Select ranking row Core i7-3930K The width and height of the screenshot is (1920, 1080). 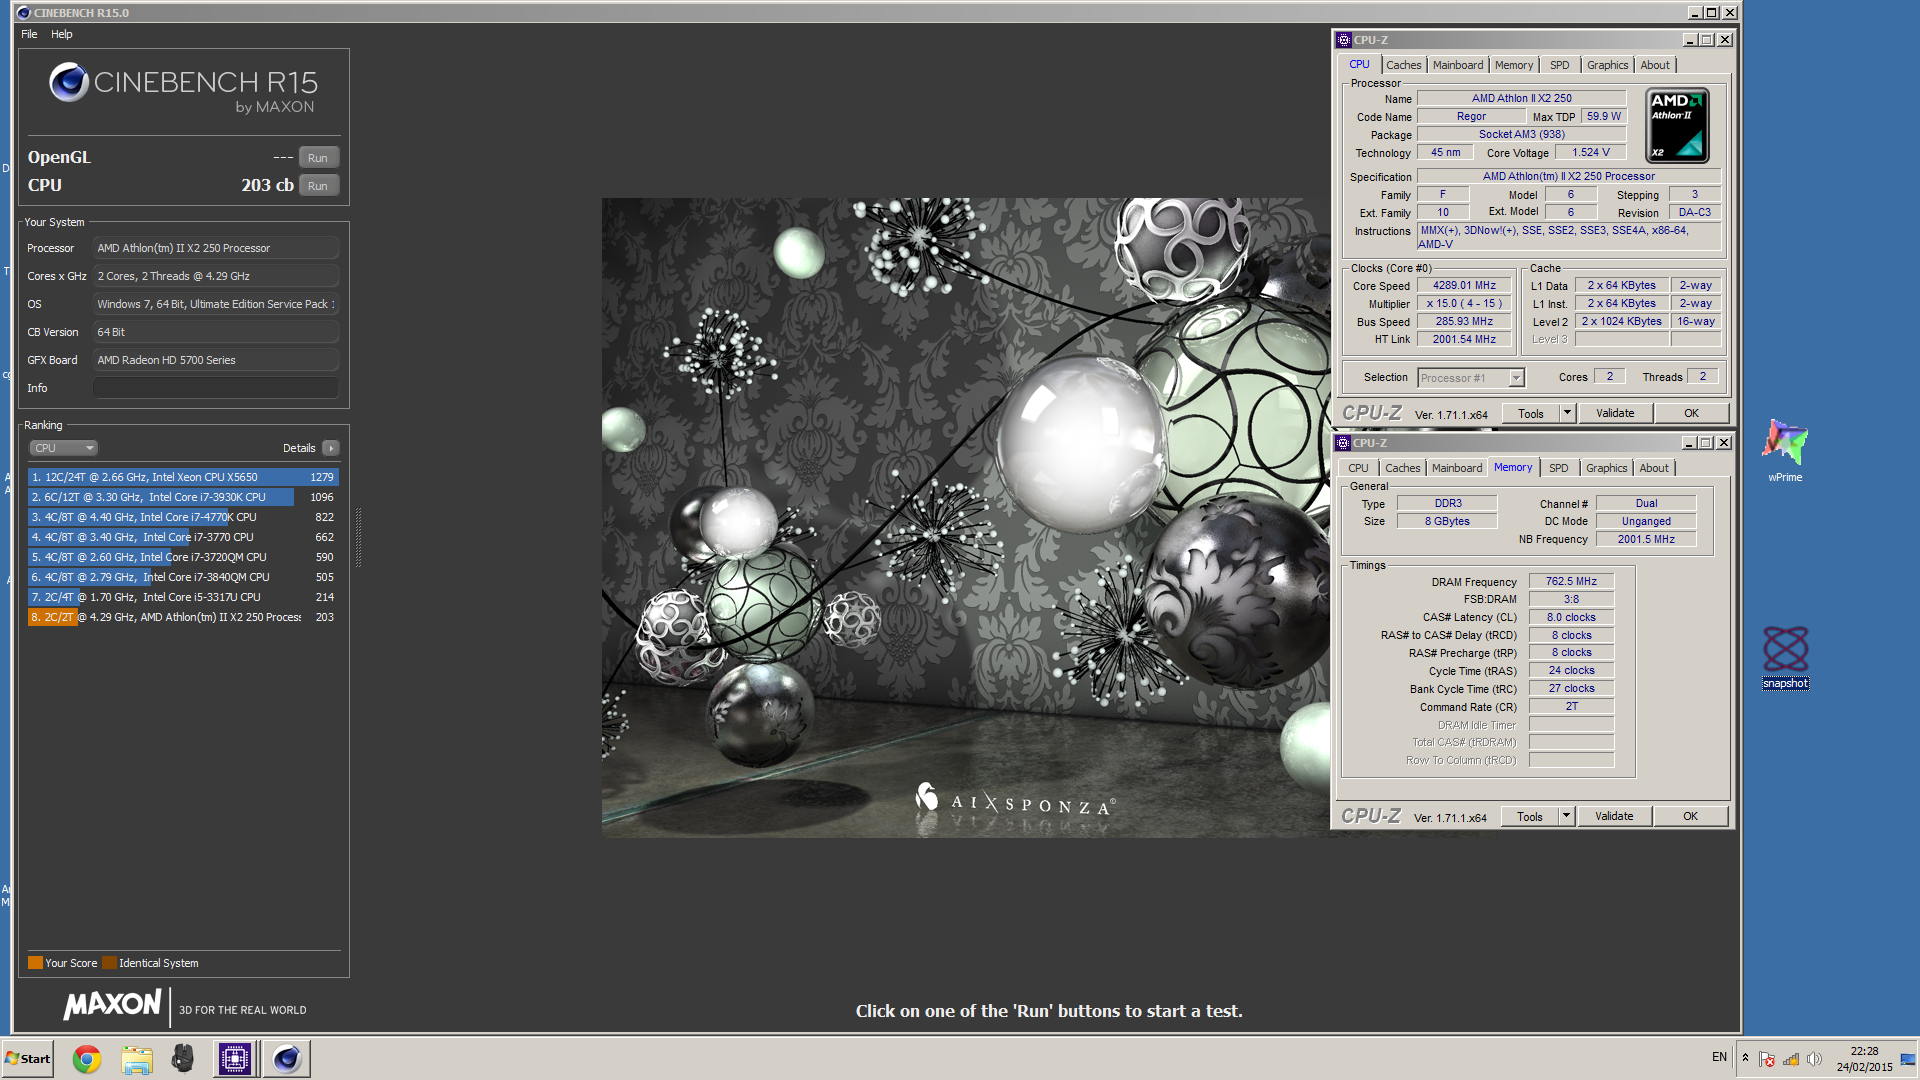pos(183,497)
